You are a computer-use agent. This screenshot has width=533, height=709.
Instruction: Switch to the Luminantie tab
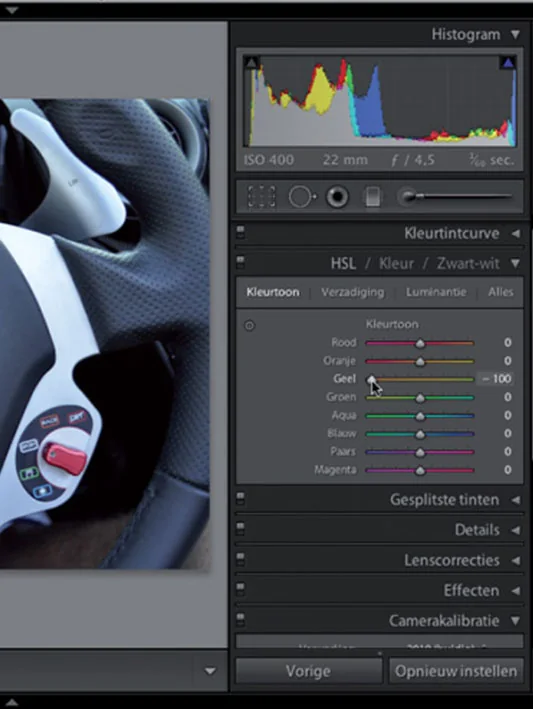pyautogui.click(x=436, y=292)
